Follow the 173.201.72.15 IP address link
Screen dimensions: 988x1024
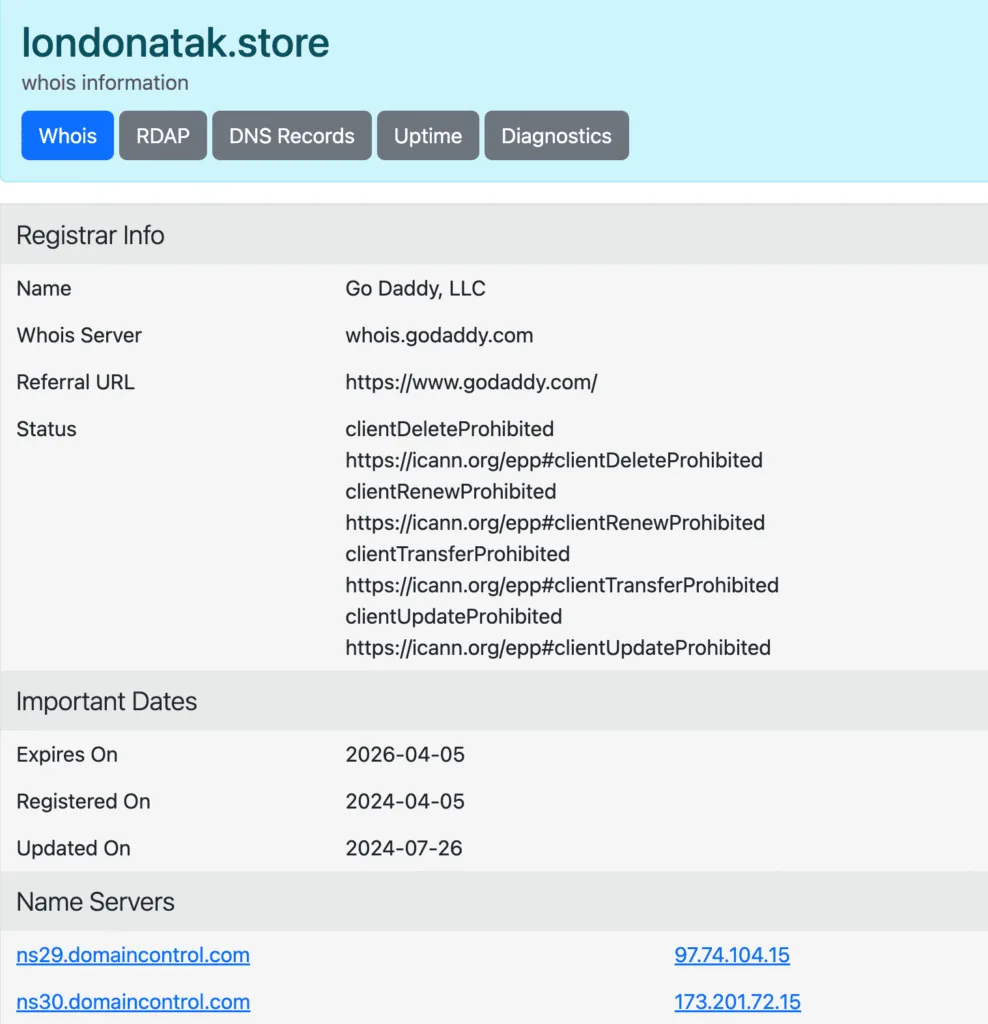tap(737, 1002)
